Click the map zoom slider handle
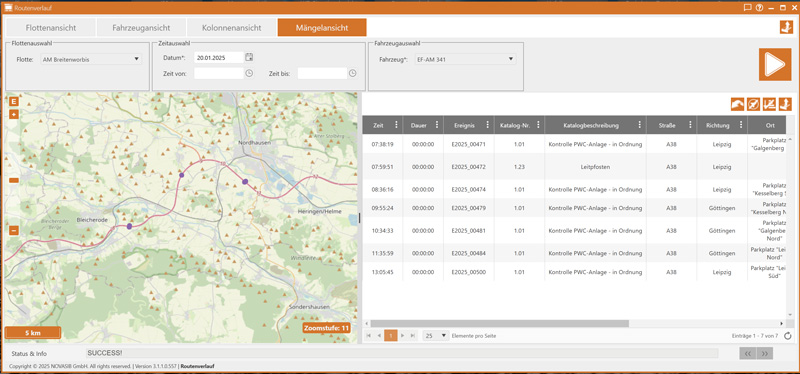This screenshot has height=374, width=800. tap(14, 180)
